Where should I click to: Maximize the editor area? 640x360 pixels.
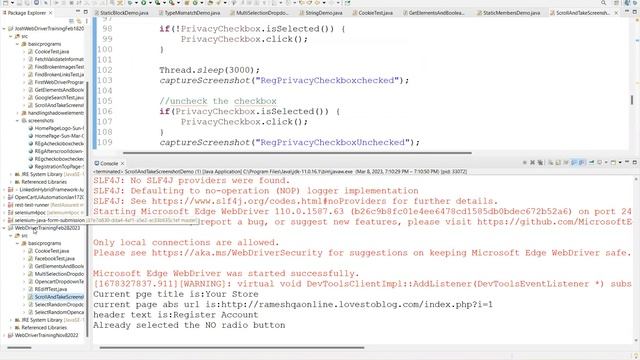click(635, 12)
